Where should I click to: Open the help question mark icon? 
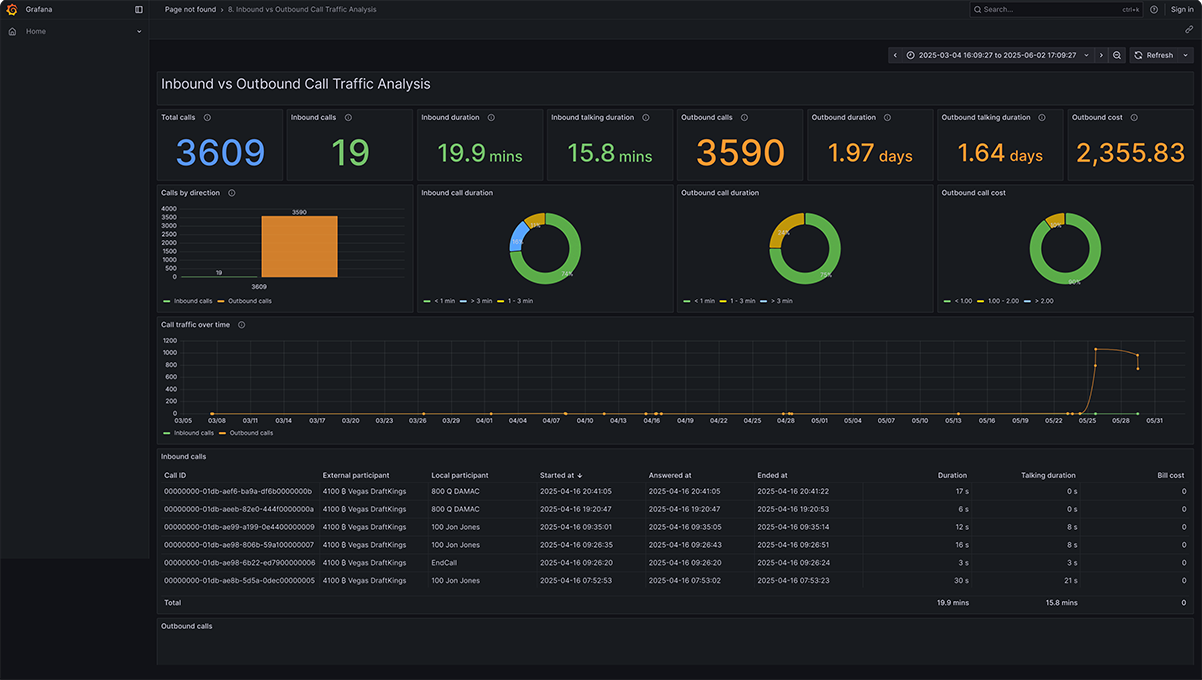[1154, 9]
